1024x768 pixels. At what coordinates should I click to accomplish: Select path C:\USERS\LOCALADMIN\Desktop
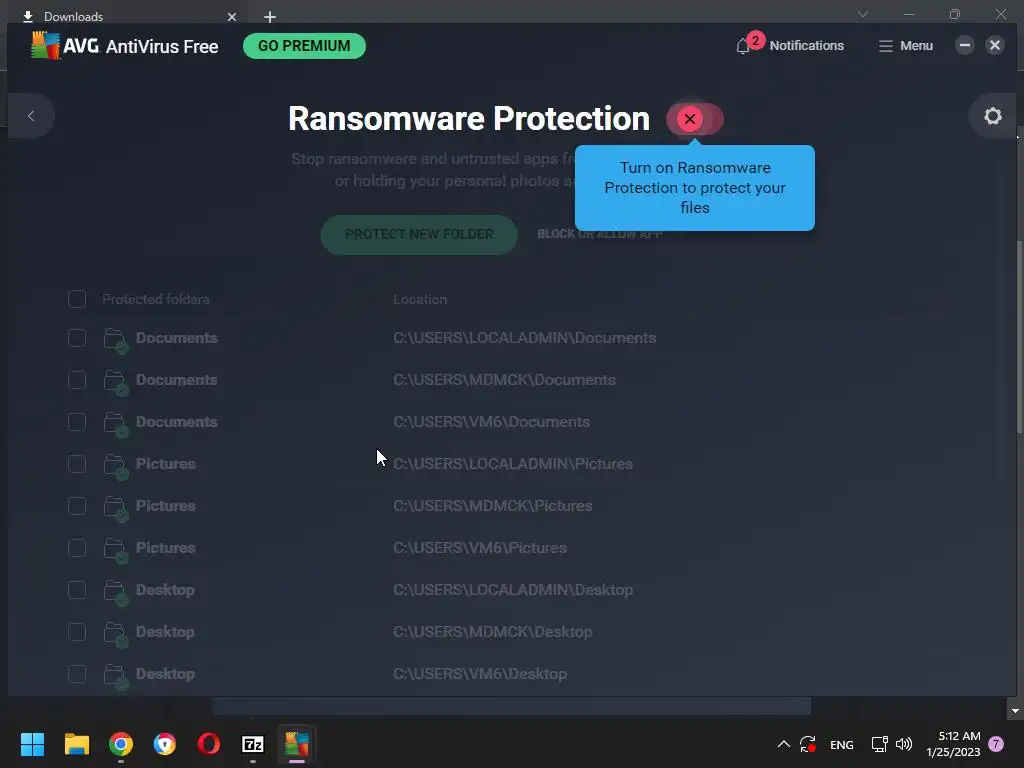[513, 590]
